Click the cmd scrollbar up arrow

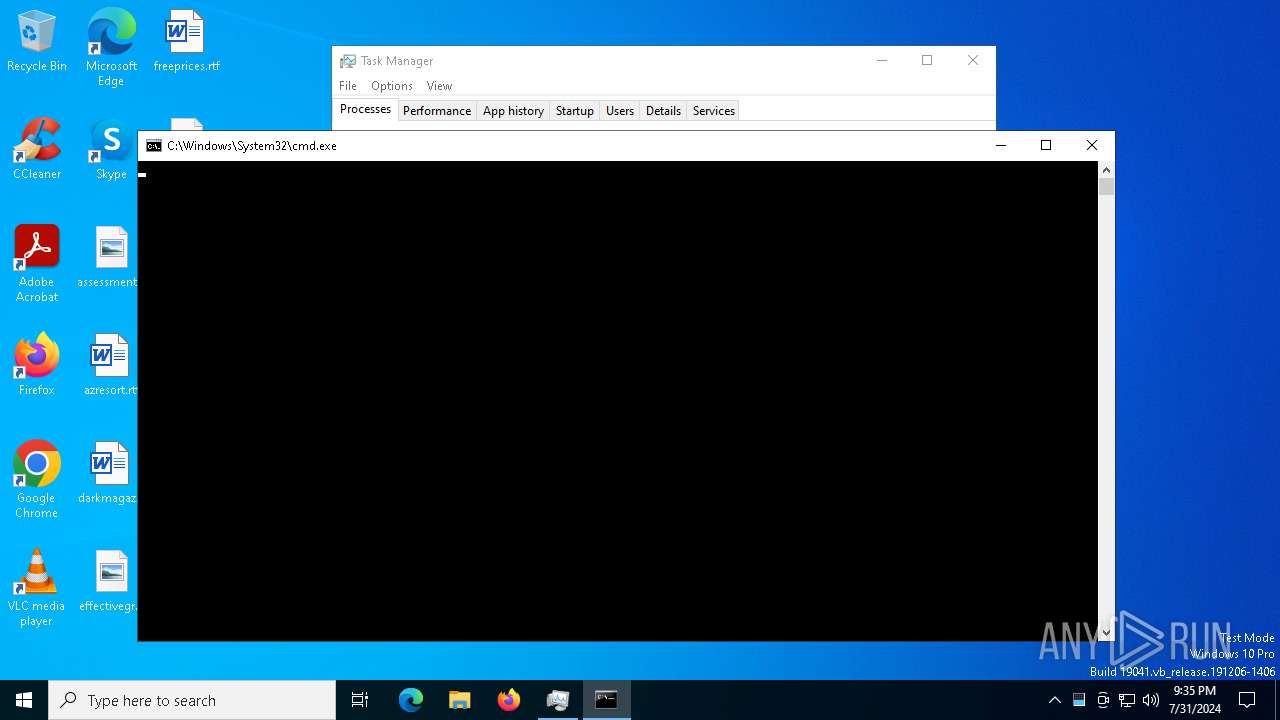pyautogui.click(x=1106, y=170)
